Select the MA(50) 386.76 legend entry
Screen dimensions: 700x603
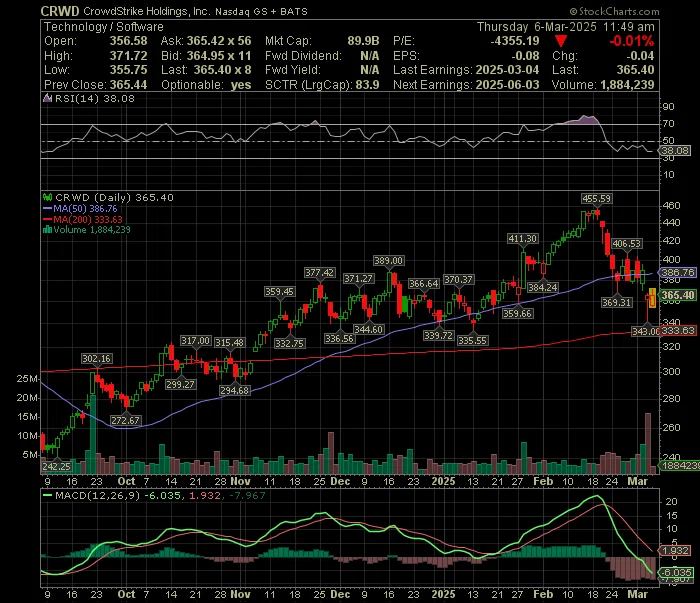[80, 208]
